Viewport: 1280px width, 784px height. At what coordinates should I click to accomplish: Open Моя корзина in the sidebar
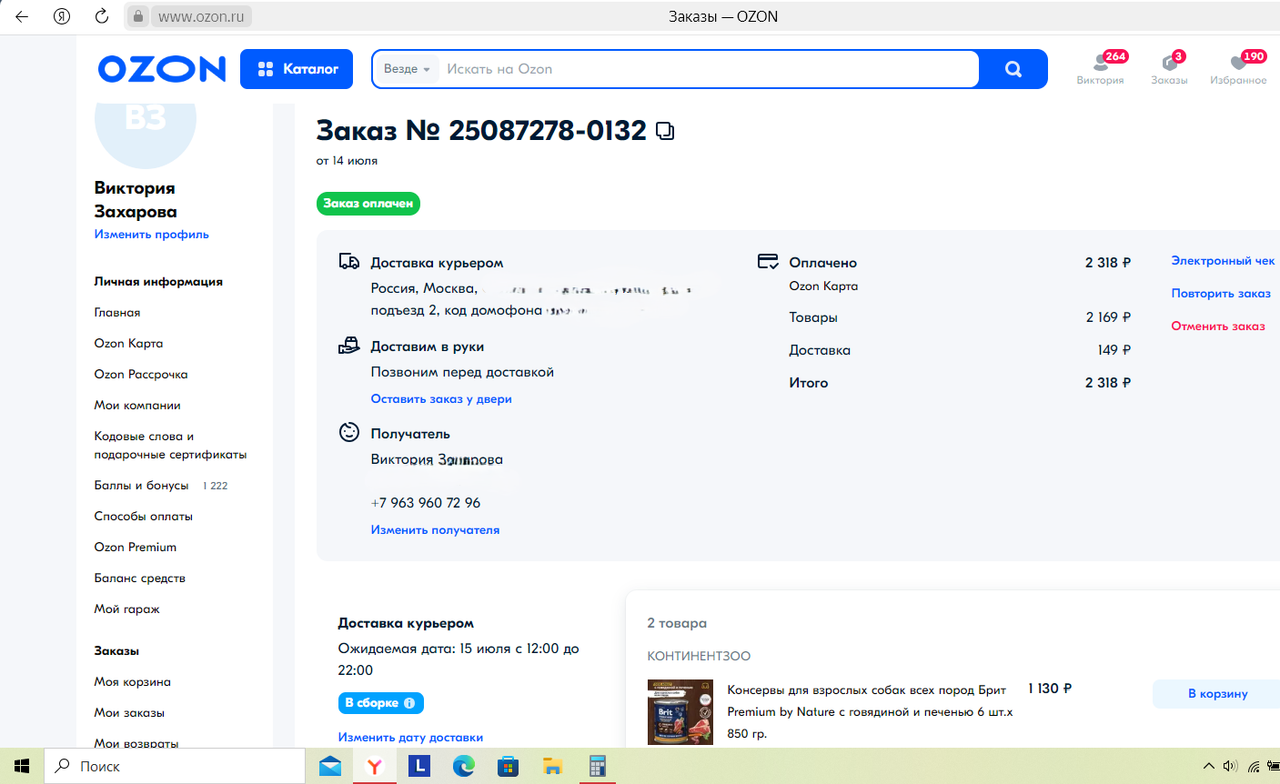(x=132, y=682)
